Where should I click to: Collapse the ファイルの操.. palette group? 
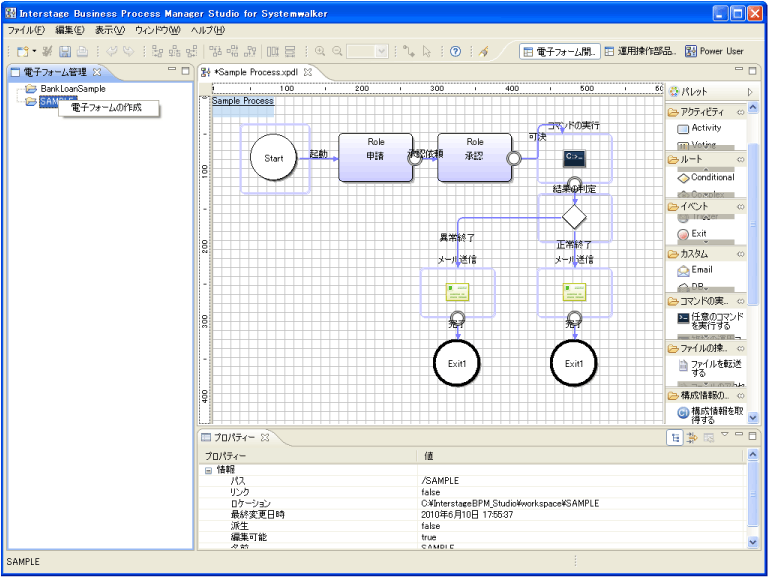click(x=740, y=348)
